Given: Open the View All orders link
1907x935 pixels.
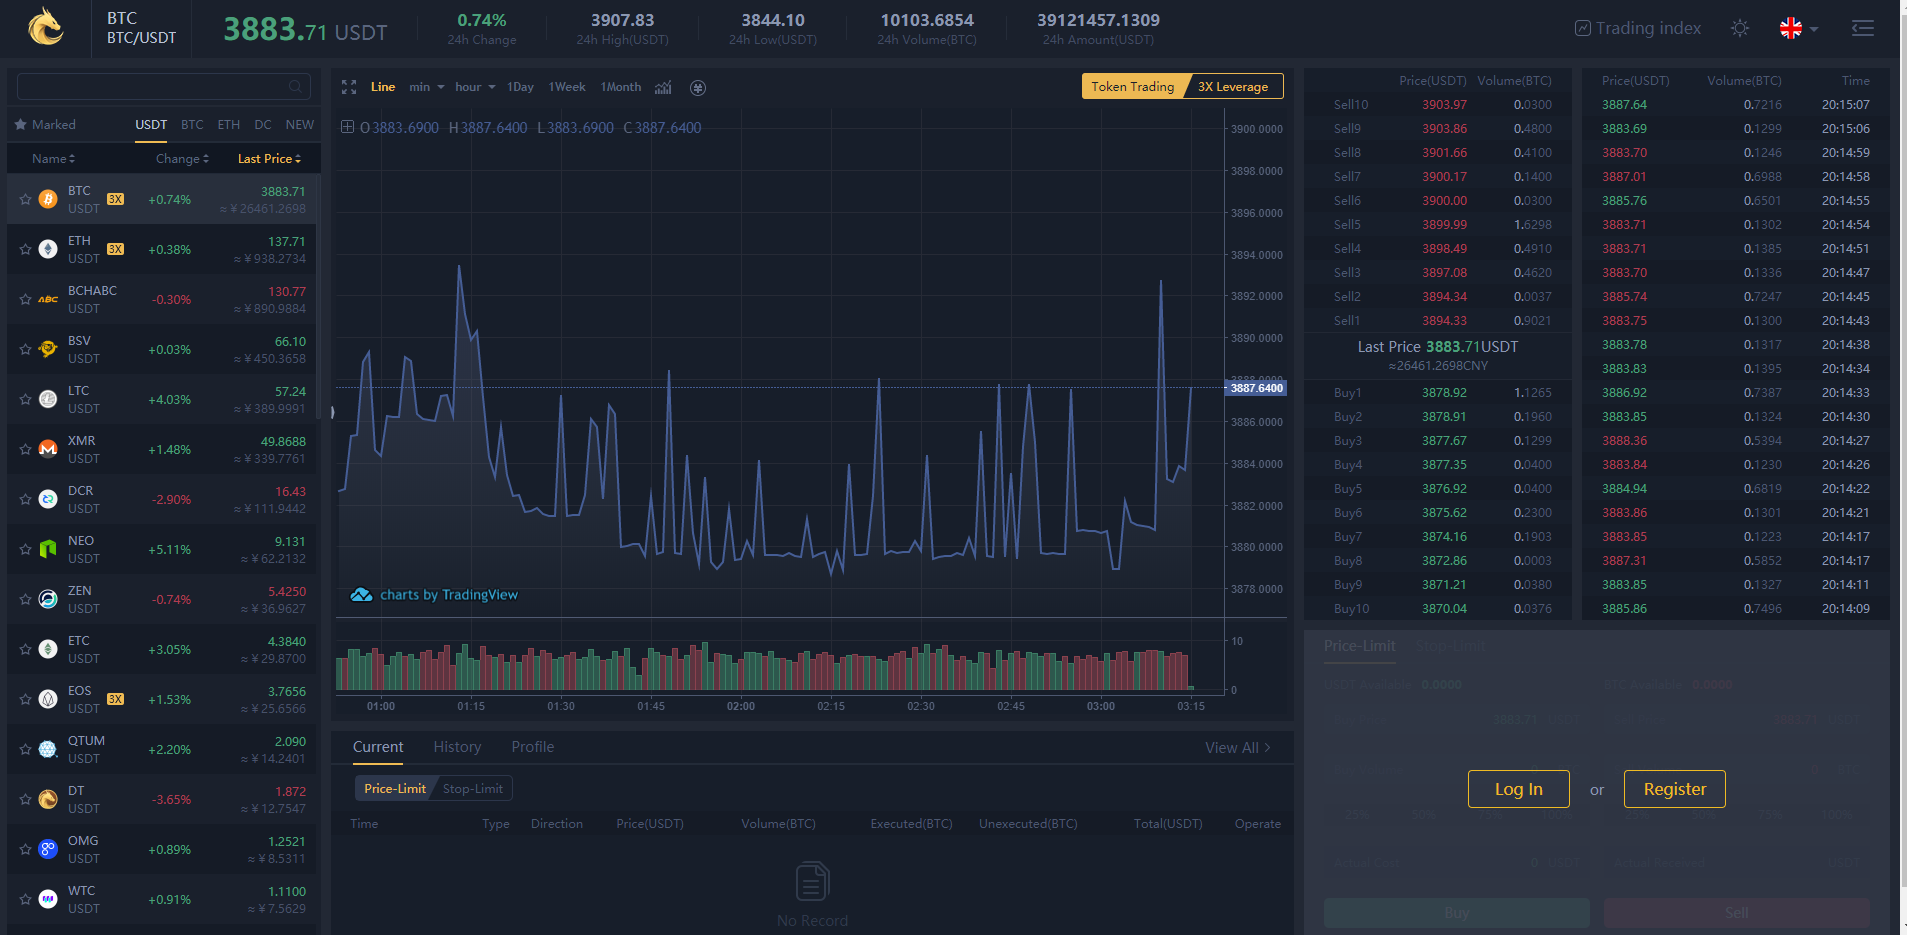Looking at the screenshot, I should click(1237, 748).
